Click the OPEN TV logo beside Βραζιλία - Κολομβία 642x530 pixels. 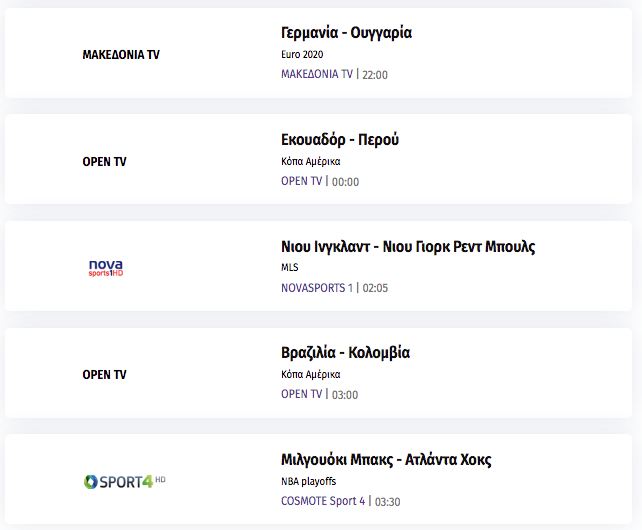104,375
